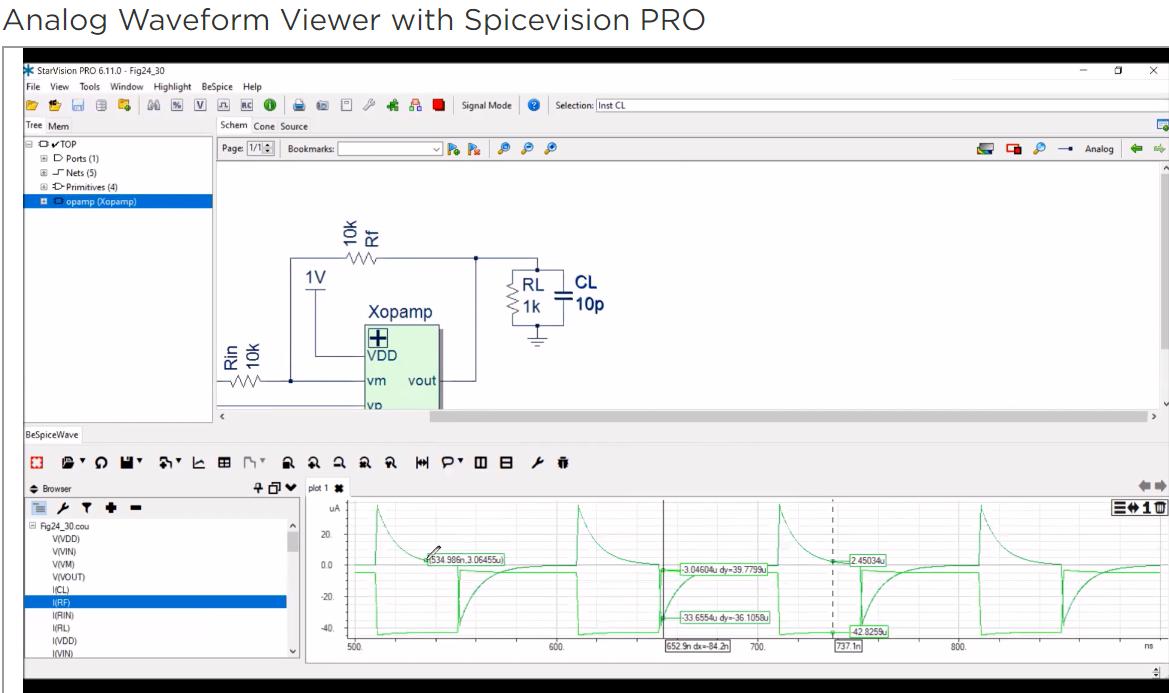Click the binoculars find icon
The width and height of the screenshot is (1169, 693).
tap(154, 105)
